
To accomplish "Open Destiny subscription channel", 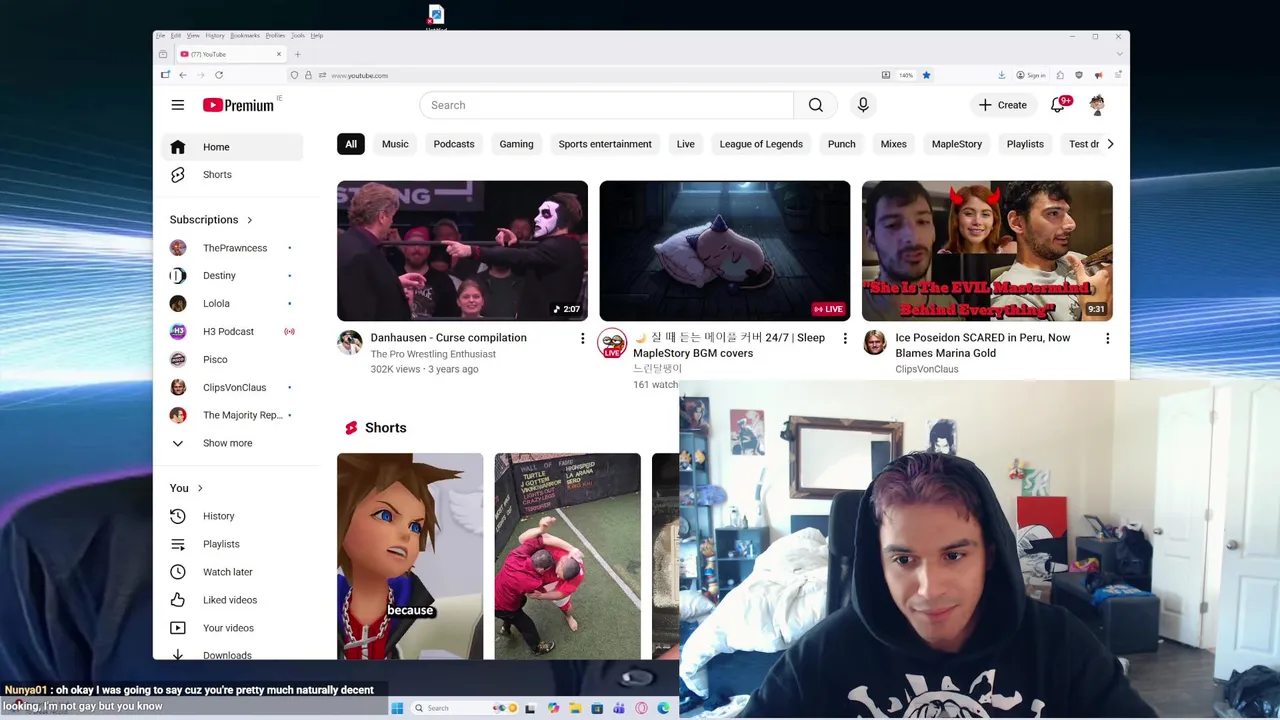I will point(232,276).
